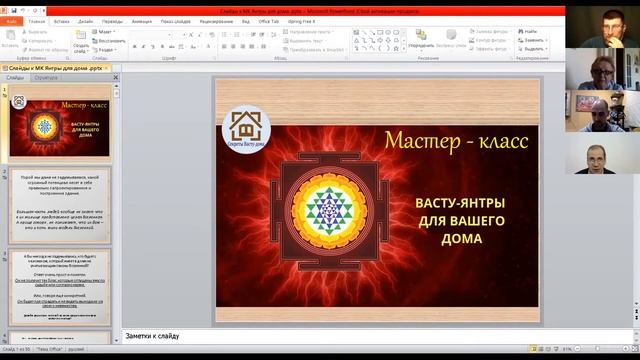This screenshot has height=360, width=640.
Task: Open the font color picker
Action: click(x=209, y=47)
